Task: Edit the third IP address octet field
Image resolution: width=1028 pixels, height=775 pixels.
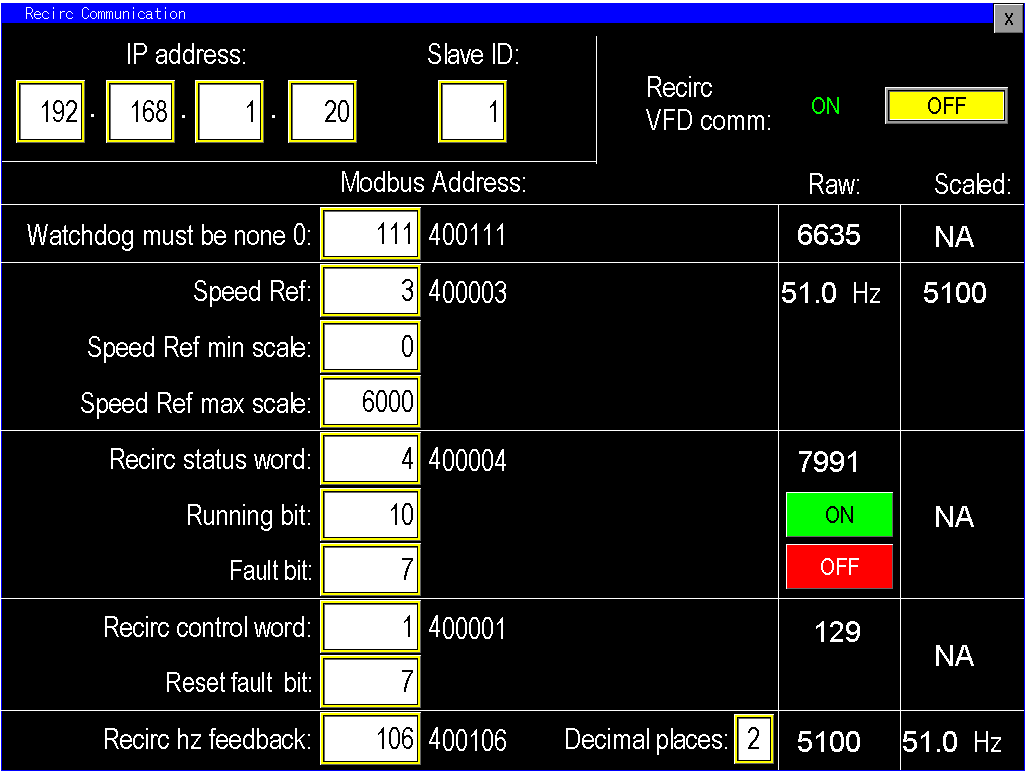Action: [230, 111]
